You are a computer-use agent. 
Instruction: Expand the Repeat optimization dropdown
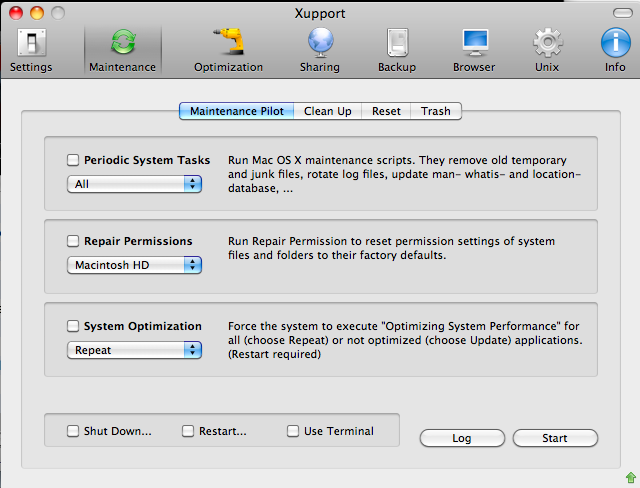coord(134,350)
